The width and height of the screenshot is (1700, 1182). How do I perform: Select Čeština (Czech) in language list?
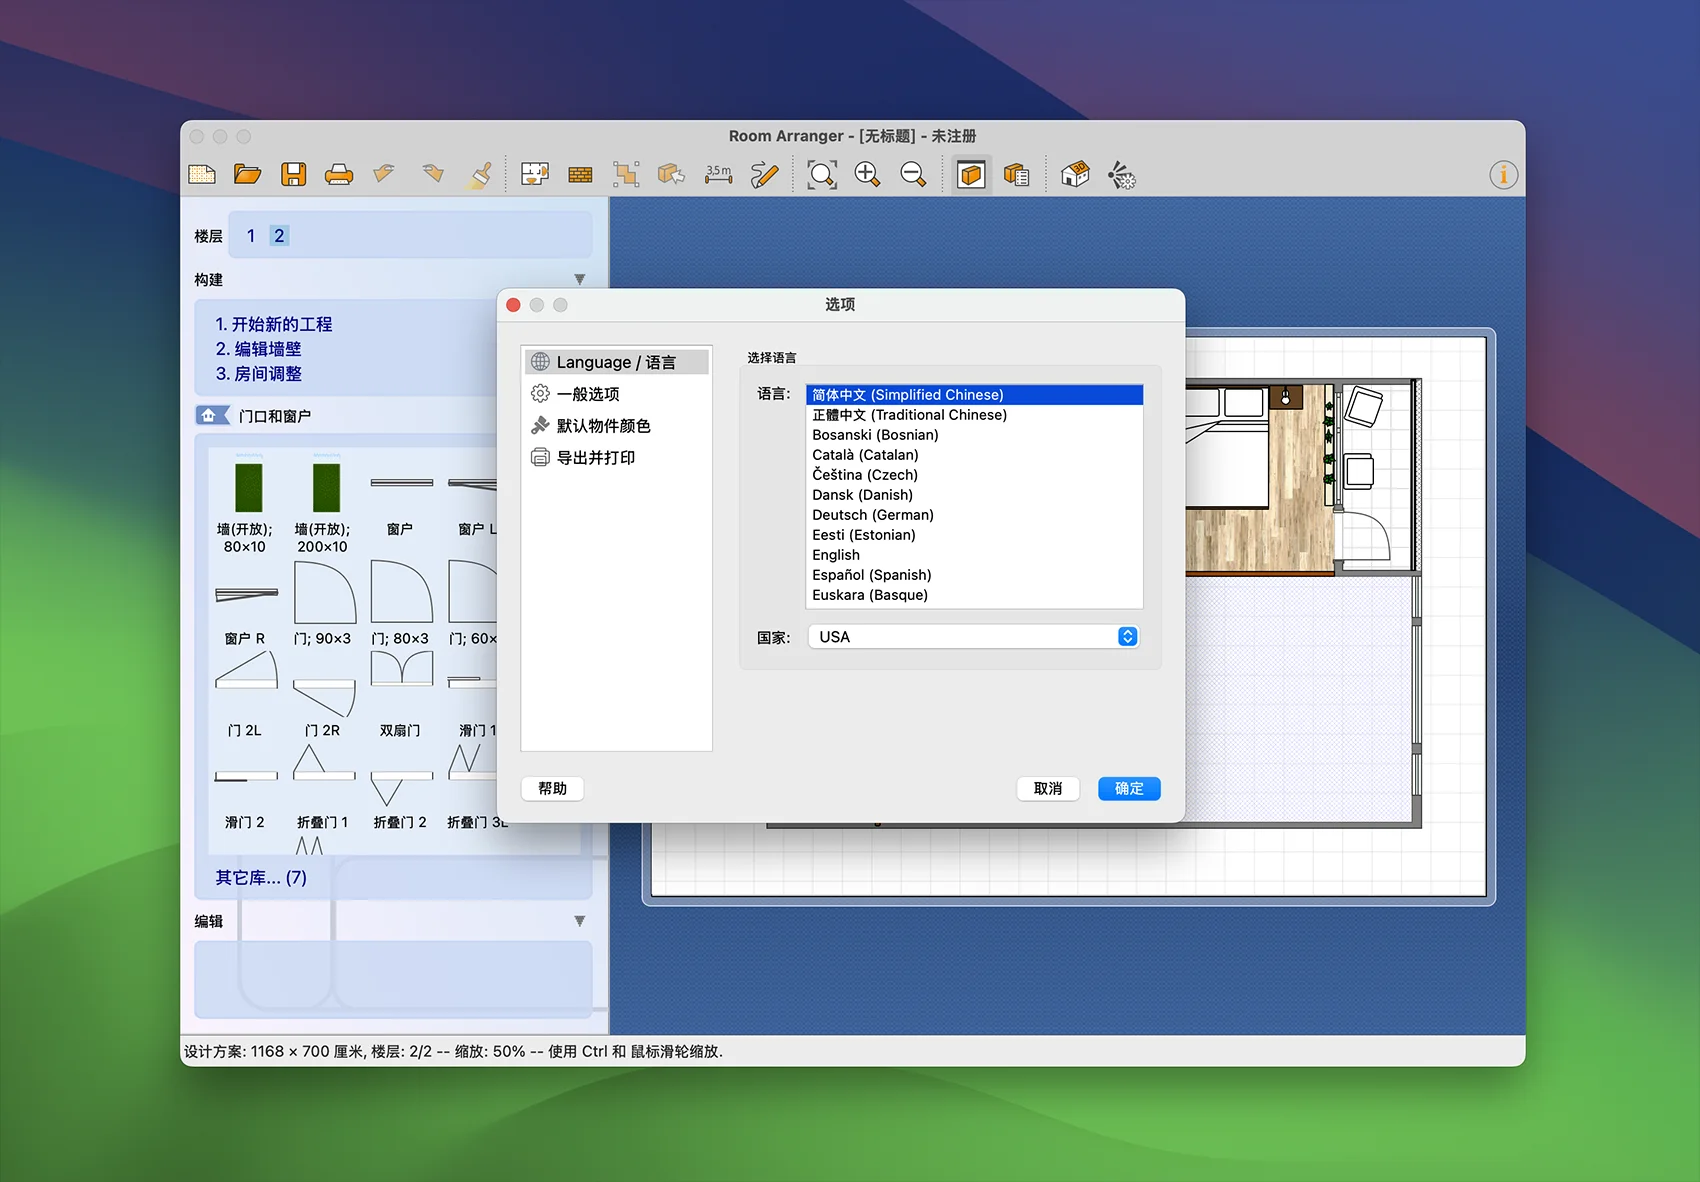(x=974, y=475)
